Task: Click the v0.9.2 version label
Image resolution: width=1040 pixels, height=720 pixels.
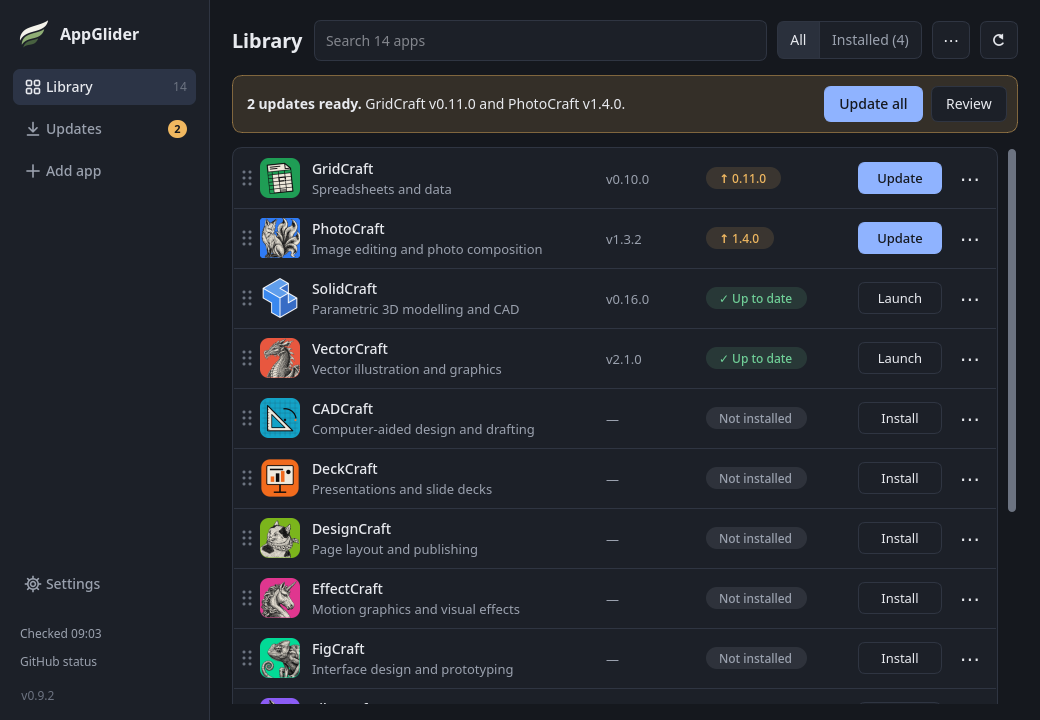Action: click(37, 695)
